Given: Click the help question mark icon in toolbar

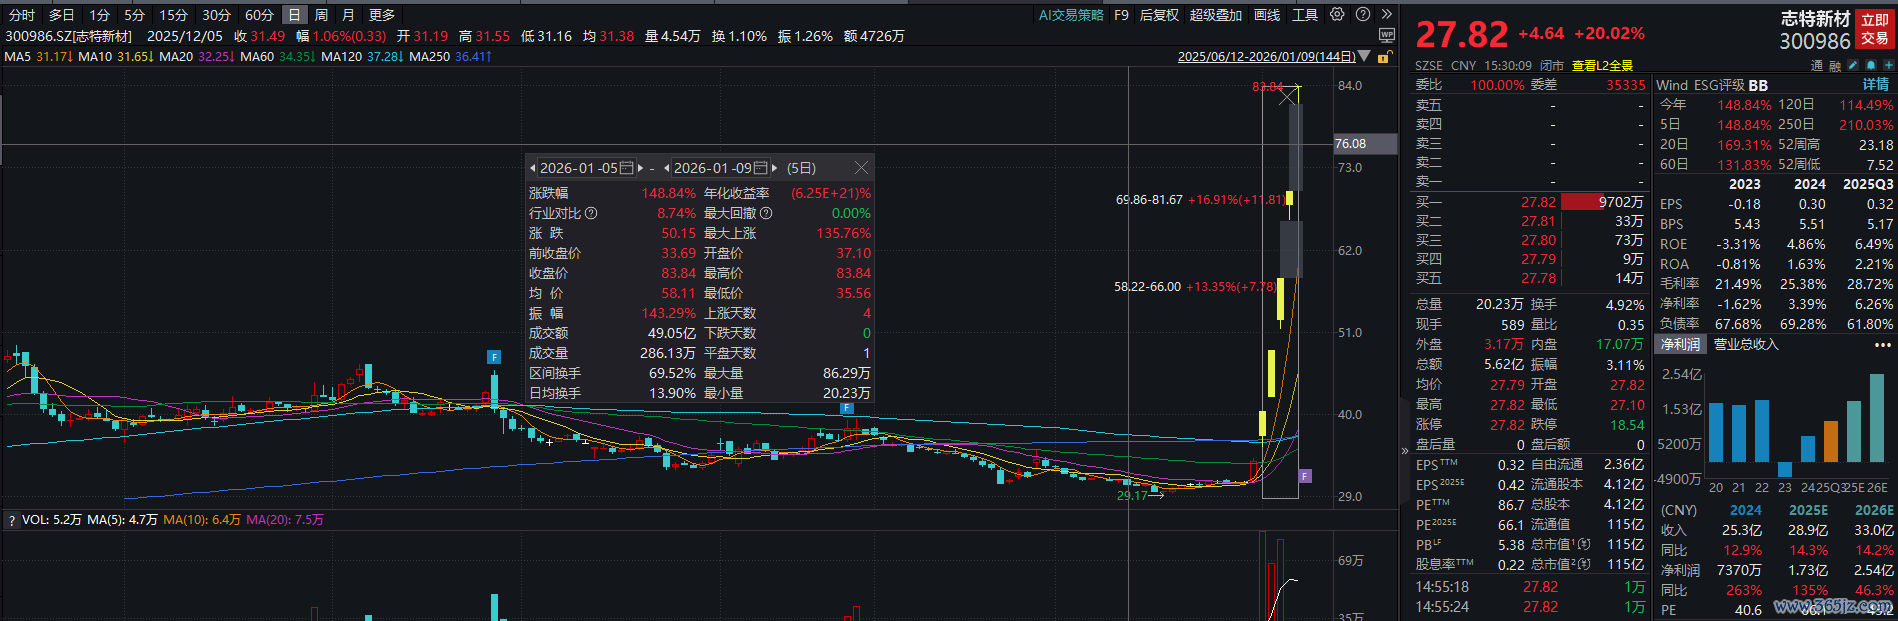Looking at the screenshot, I should click(1363, 15).
